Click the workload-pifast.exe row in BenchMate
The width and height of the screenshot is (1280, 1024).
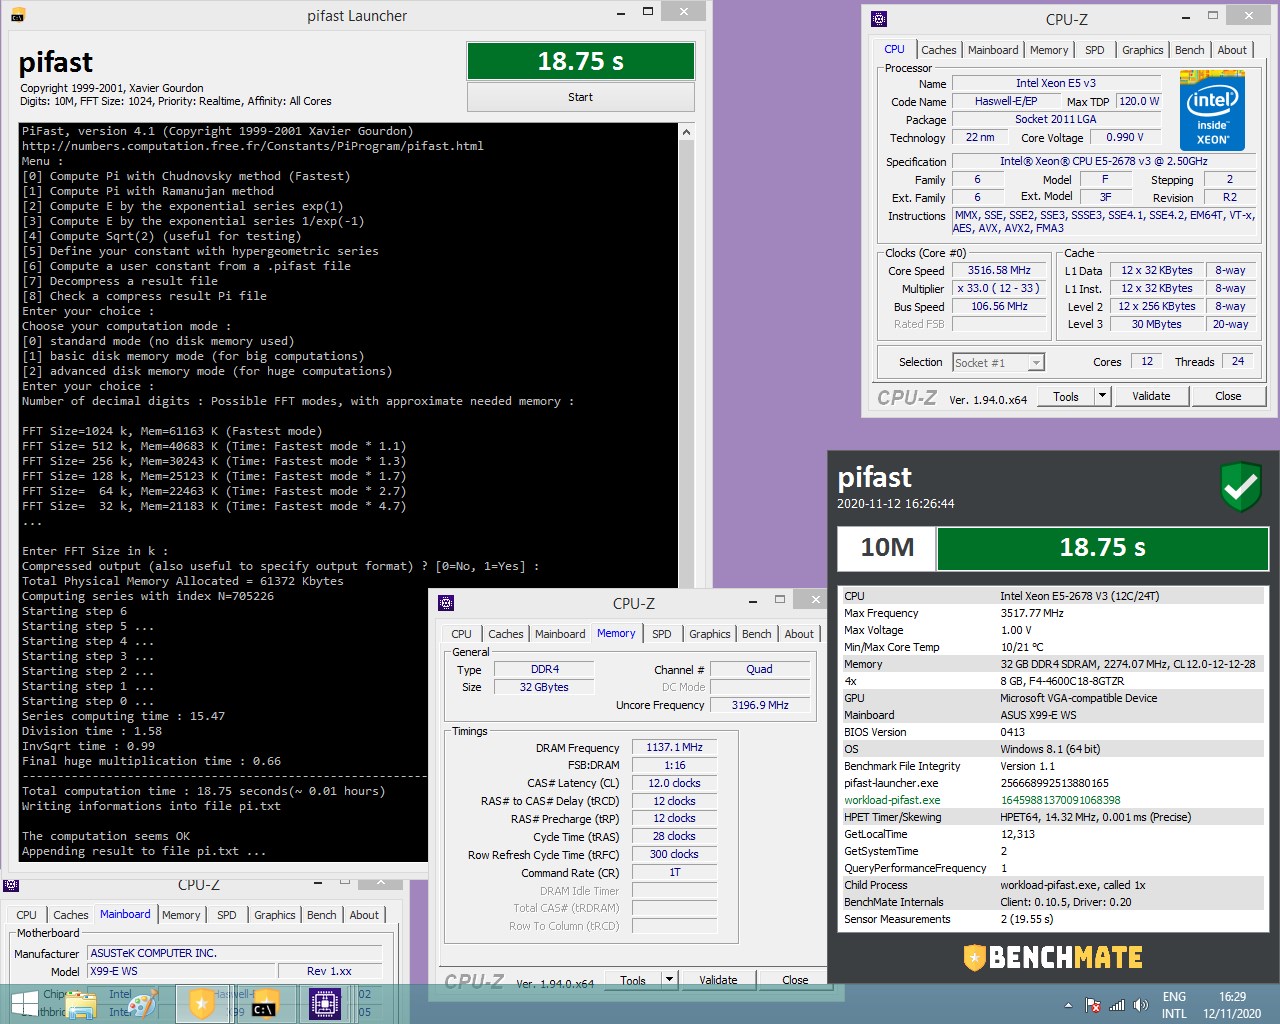point(1054,800)
